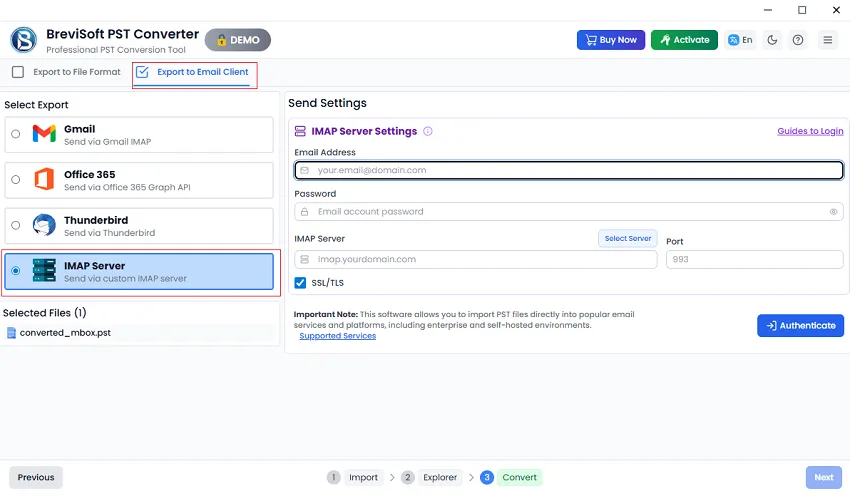This screenshot has width=850, height=496.
Task: Click Send via custom IMAP server text
Action: pyautogui.click(x=125, y=278)
